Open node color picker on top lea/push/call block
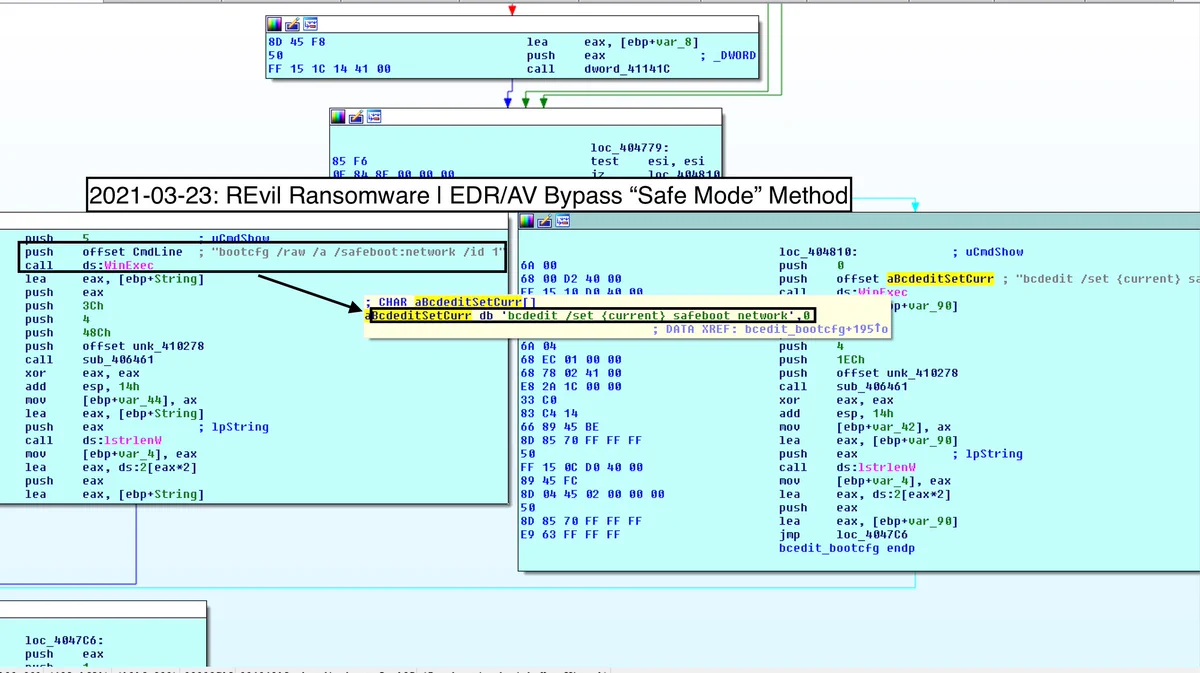This screenshot has width=1200, height=673. (274, 23)
